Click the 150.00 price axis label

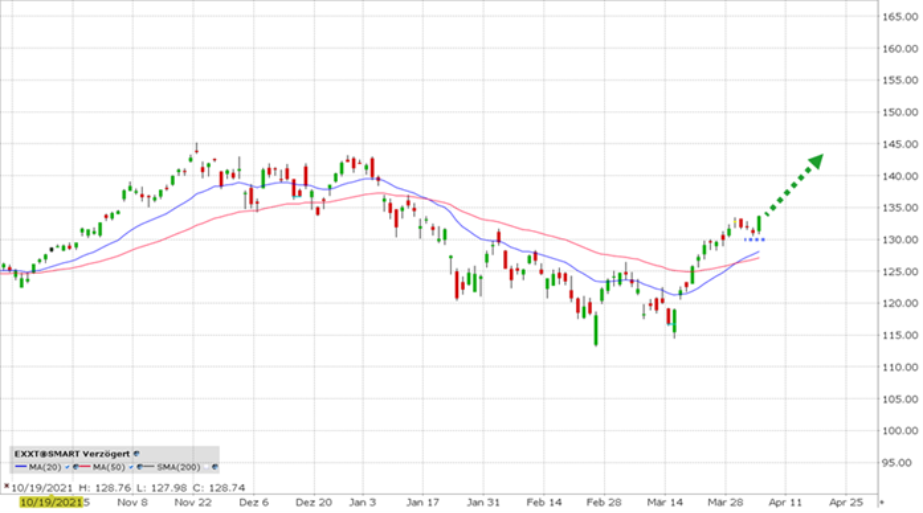point(899,112)
